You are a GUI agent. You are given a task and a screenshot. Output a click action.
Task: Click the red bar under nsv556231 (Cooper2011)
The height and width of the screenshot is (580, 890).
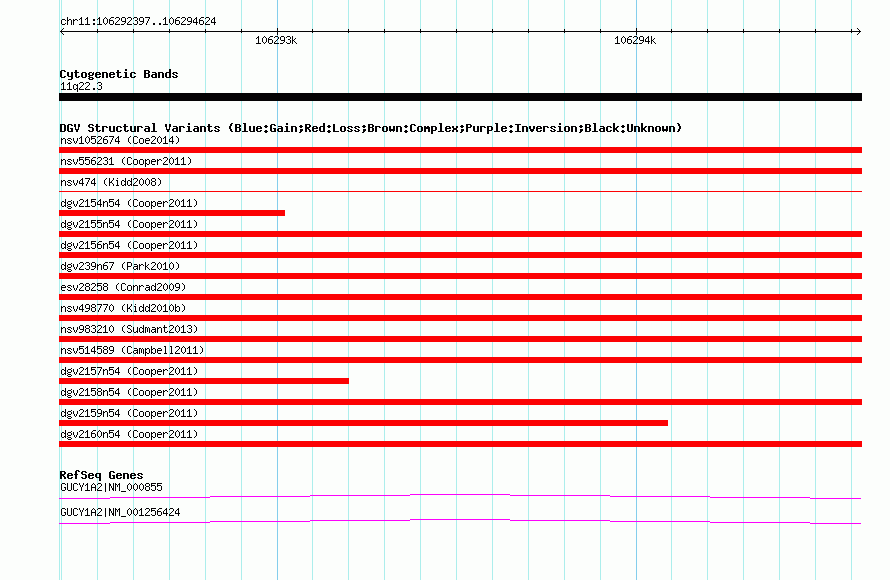point(460,171)
